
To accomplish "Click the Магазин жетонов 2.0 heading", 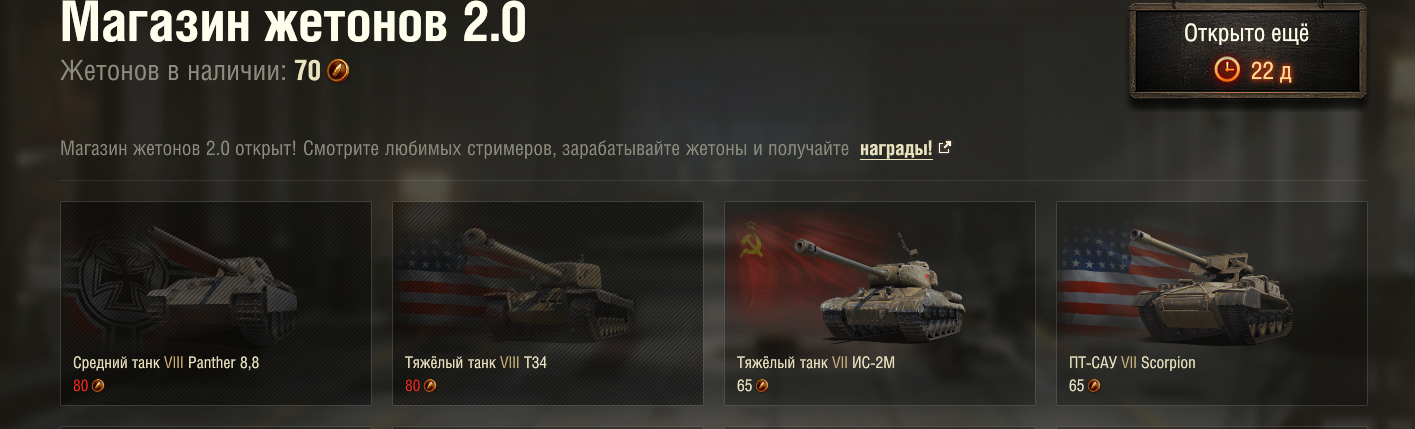I will coord(293,23).
